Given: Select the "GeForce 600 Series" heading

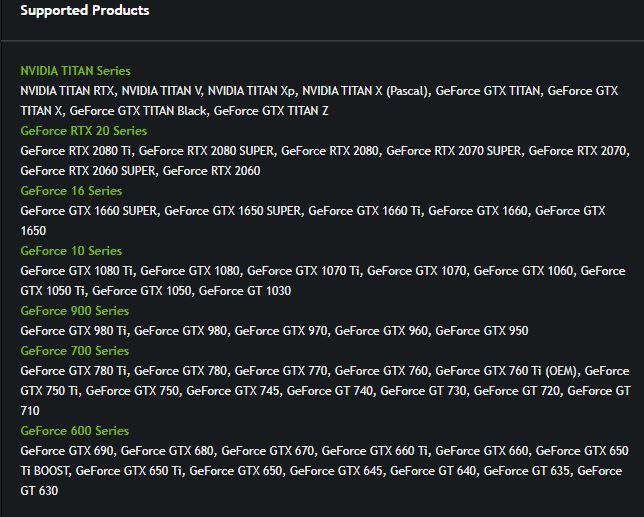Looking at the screenshot, I should [75, 430].
